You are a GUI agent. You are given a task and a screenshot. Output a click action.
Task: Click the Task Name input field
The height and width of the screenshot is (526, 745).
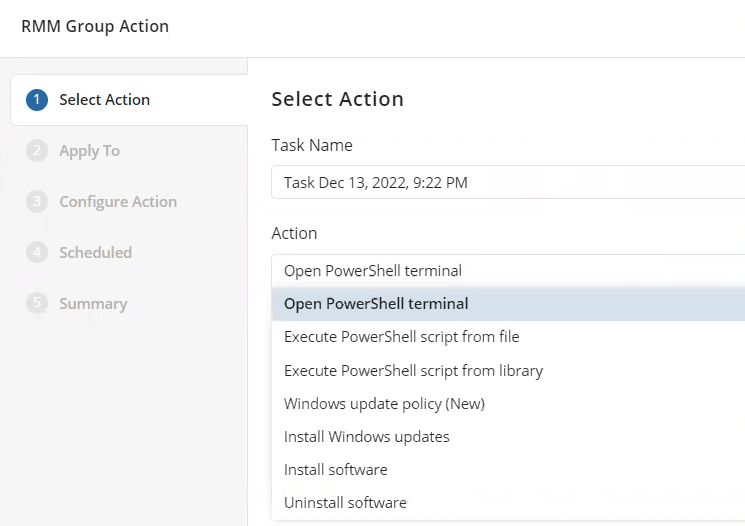tap(508, 182)
